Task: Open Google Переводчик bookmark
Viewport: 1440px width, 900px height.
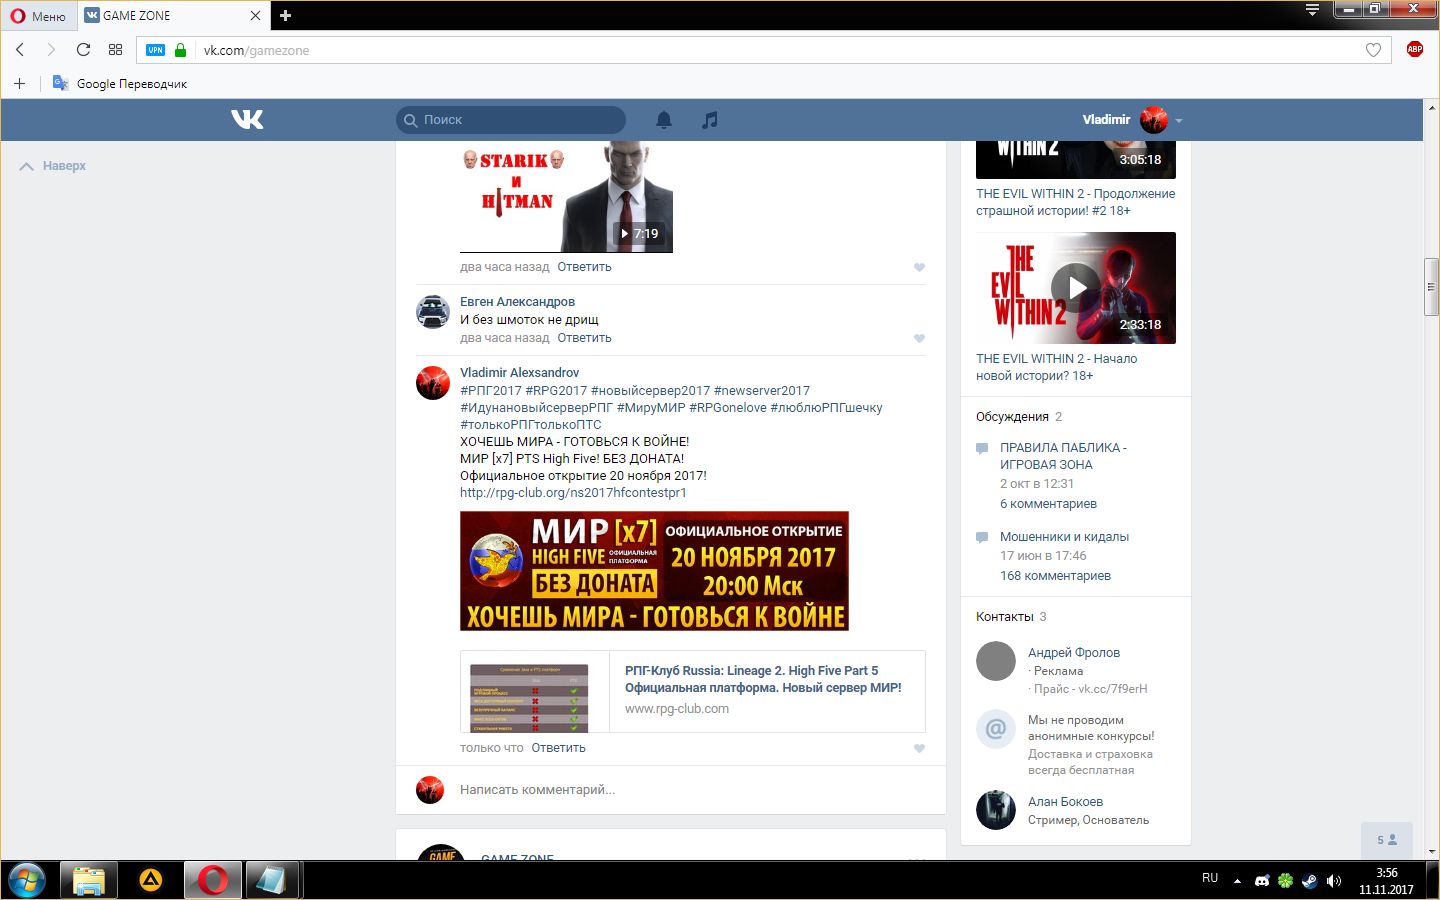Action: (120, 83)
